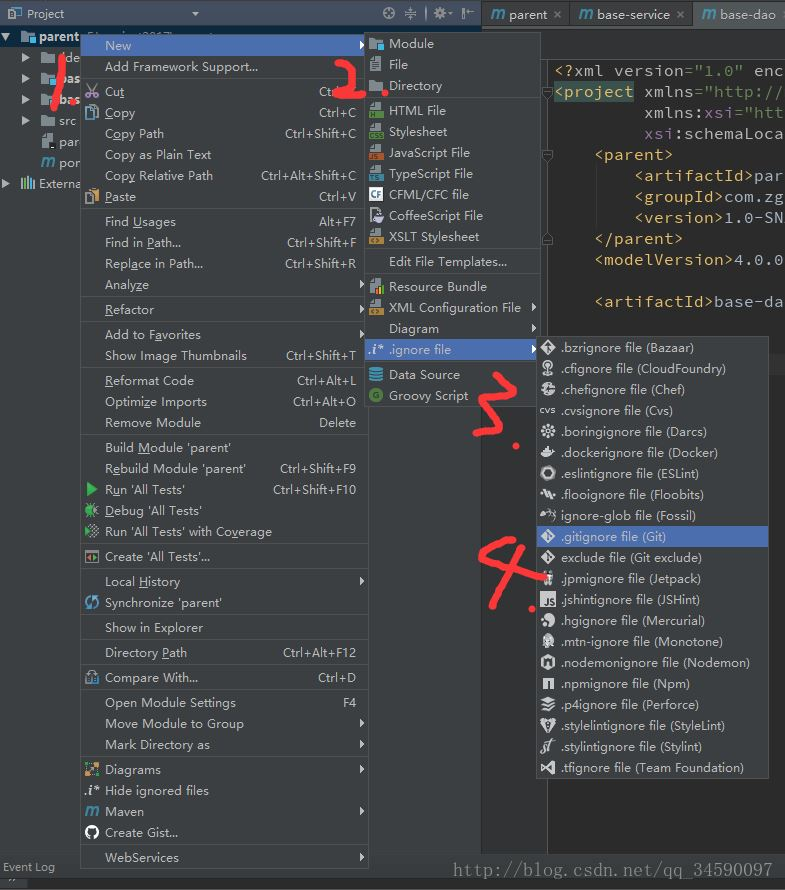Click the Stylesheet CSS icon

(x=376, y=132)
